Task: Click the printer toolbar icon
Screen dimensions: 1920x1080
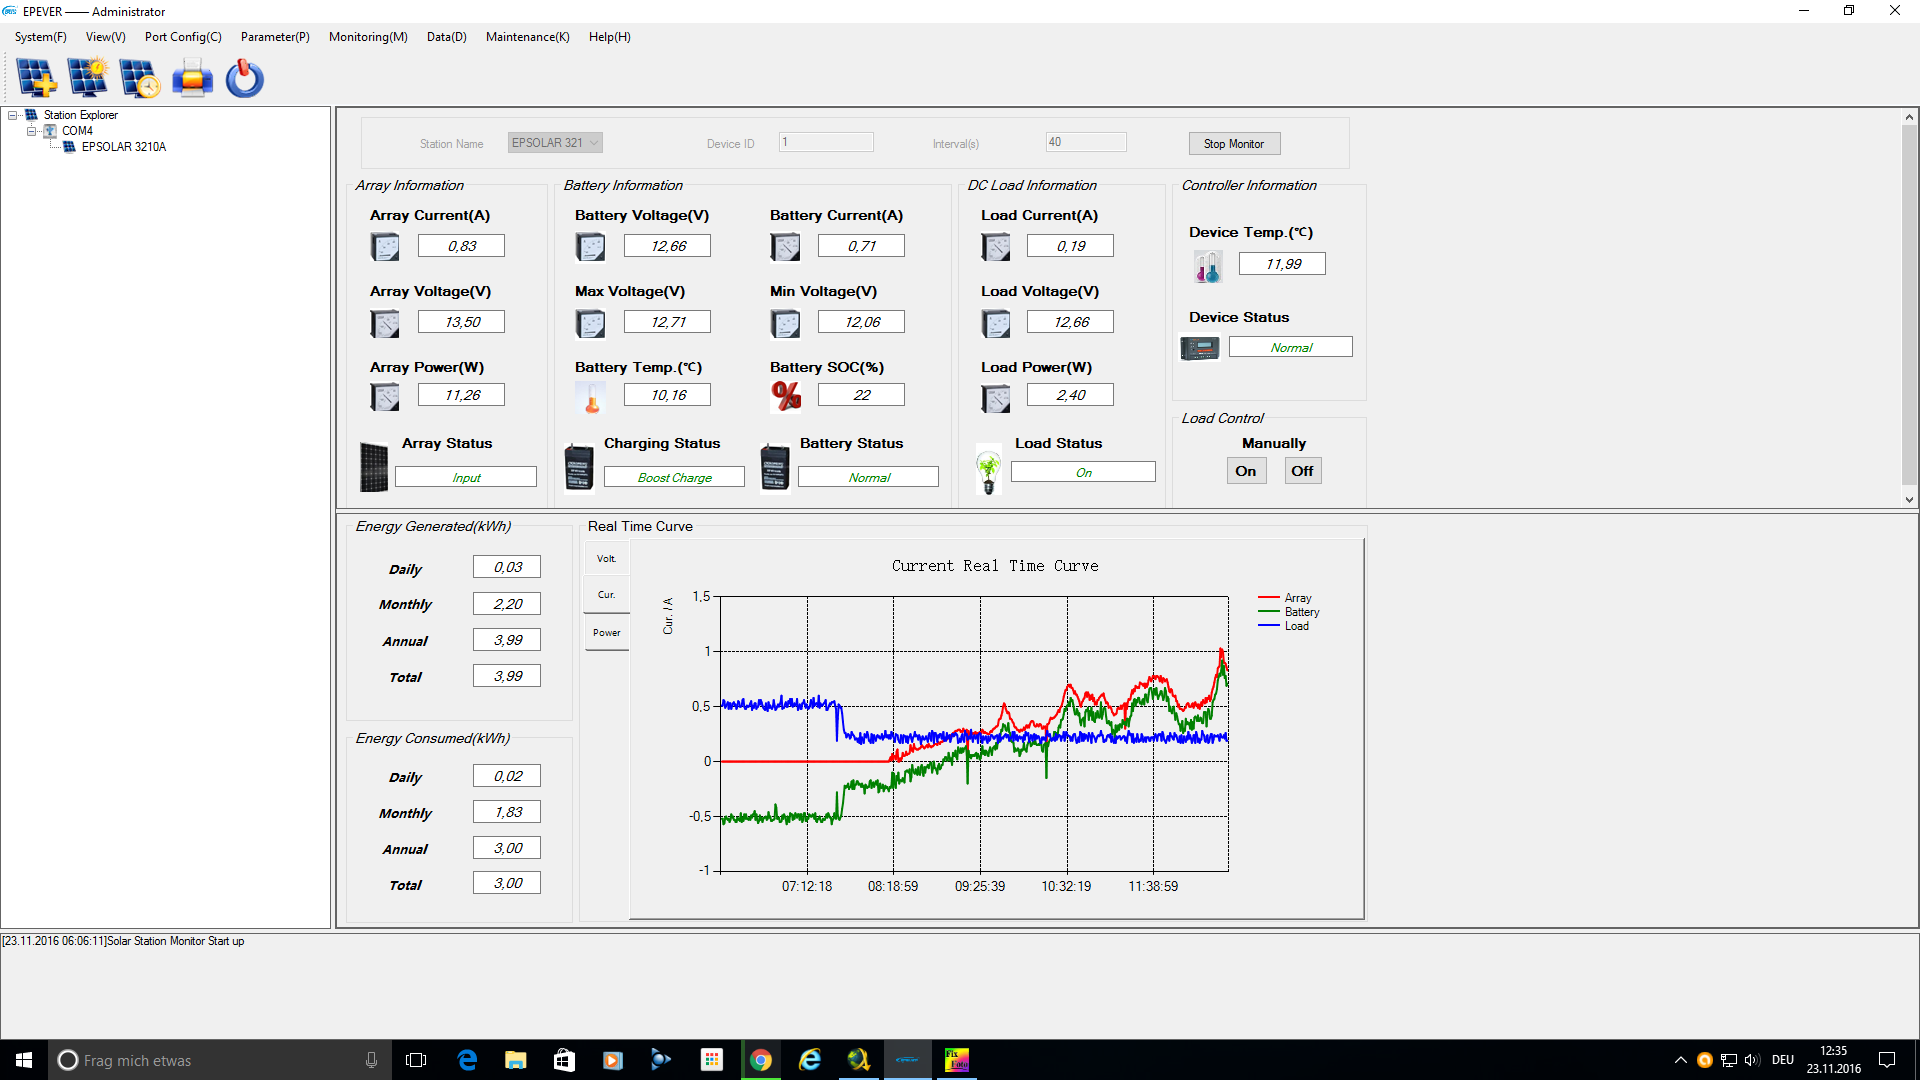Action: tap(192, 78)
